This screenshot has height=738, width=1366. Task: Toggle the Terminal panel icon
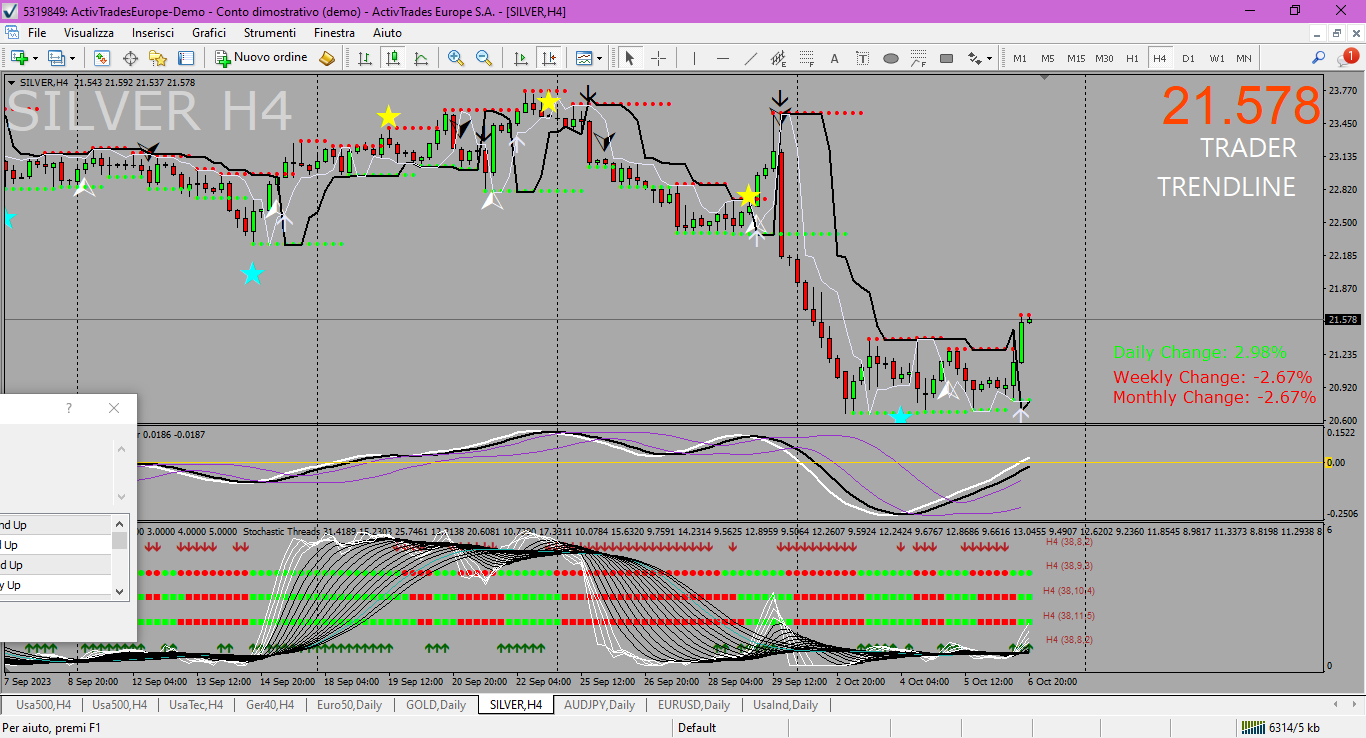(x=186, y=58)
